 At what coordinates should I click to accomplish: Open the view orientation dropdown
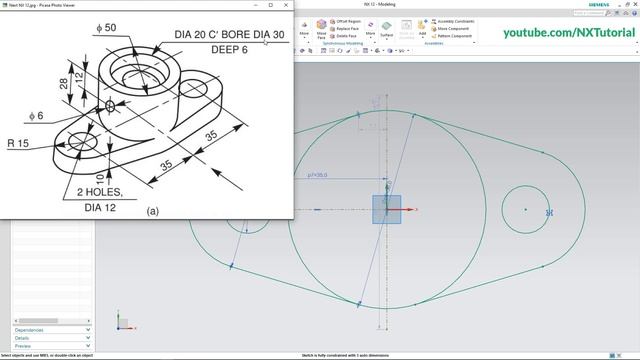[x=367, y=51]
